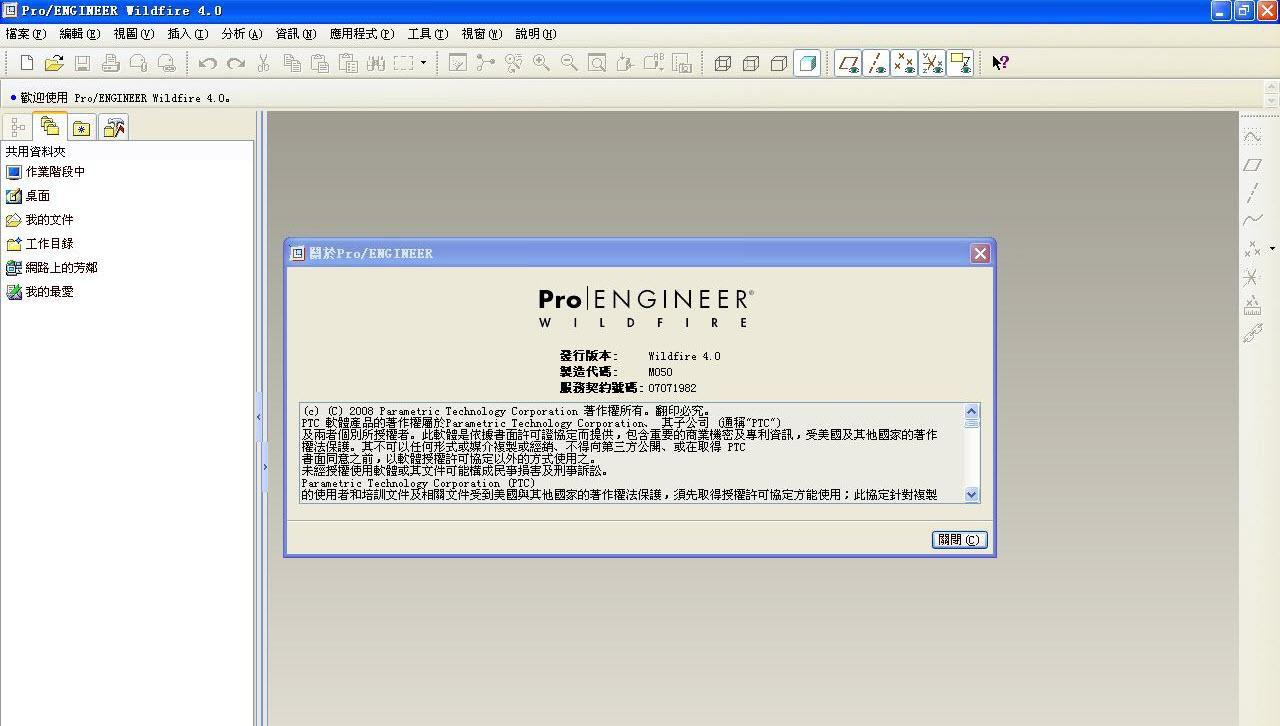Viewport: 1280px width, 726px height.
Task: Select Hidden Line display style icon
Action: [751, 63]
